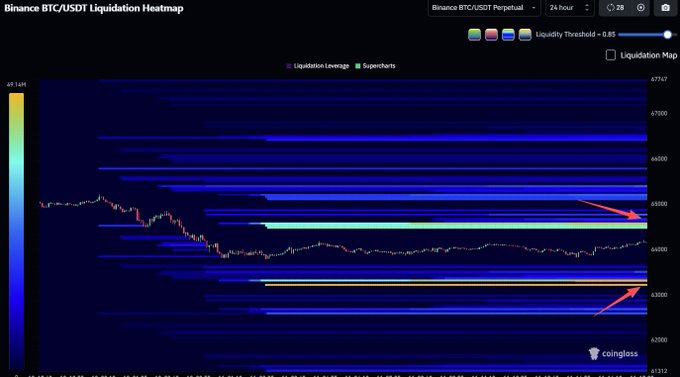This screenshot has height=377, width=680.
Task: Click the Liquidity Threshold = 0.85 label
Action: click(575, 35)
